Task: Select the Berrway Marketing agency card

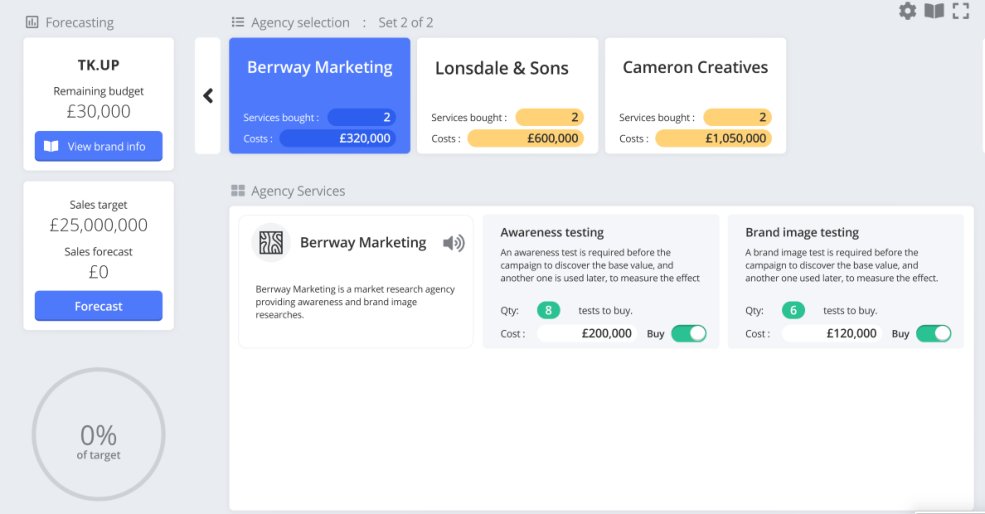Action: pyautogui.click(x=320, y=96)
